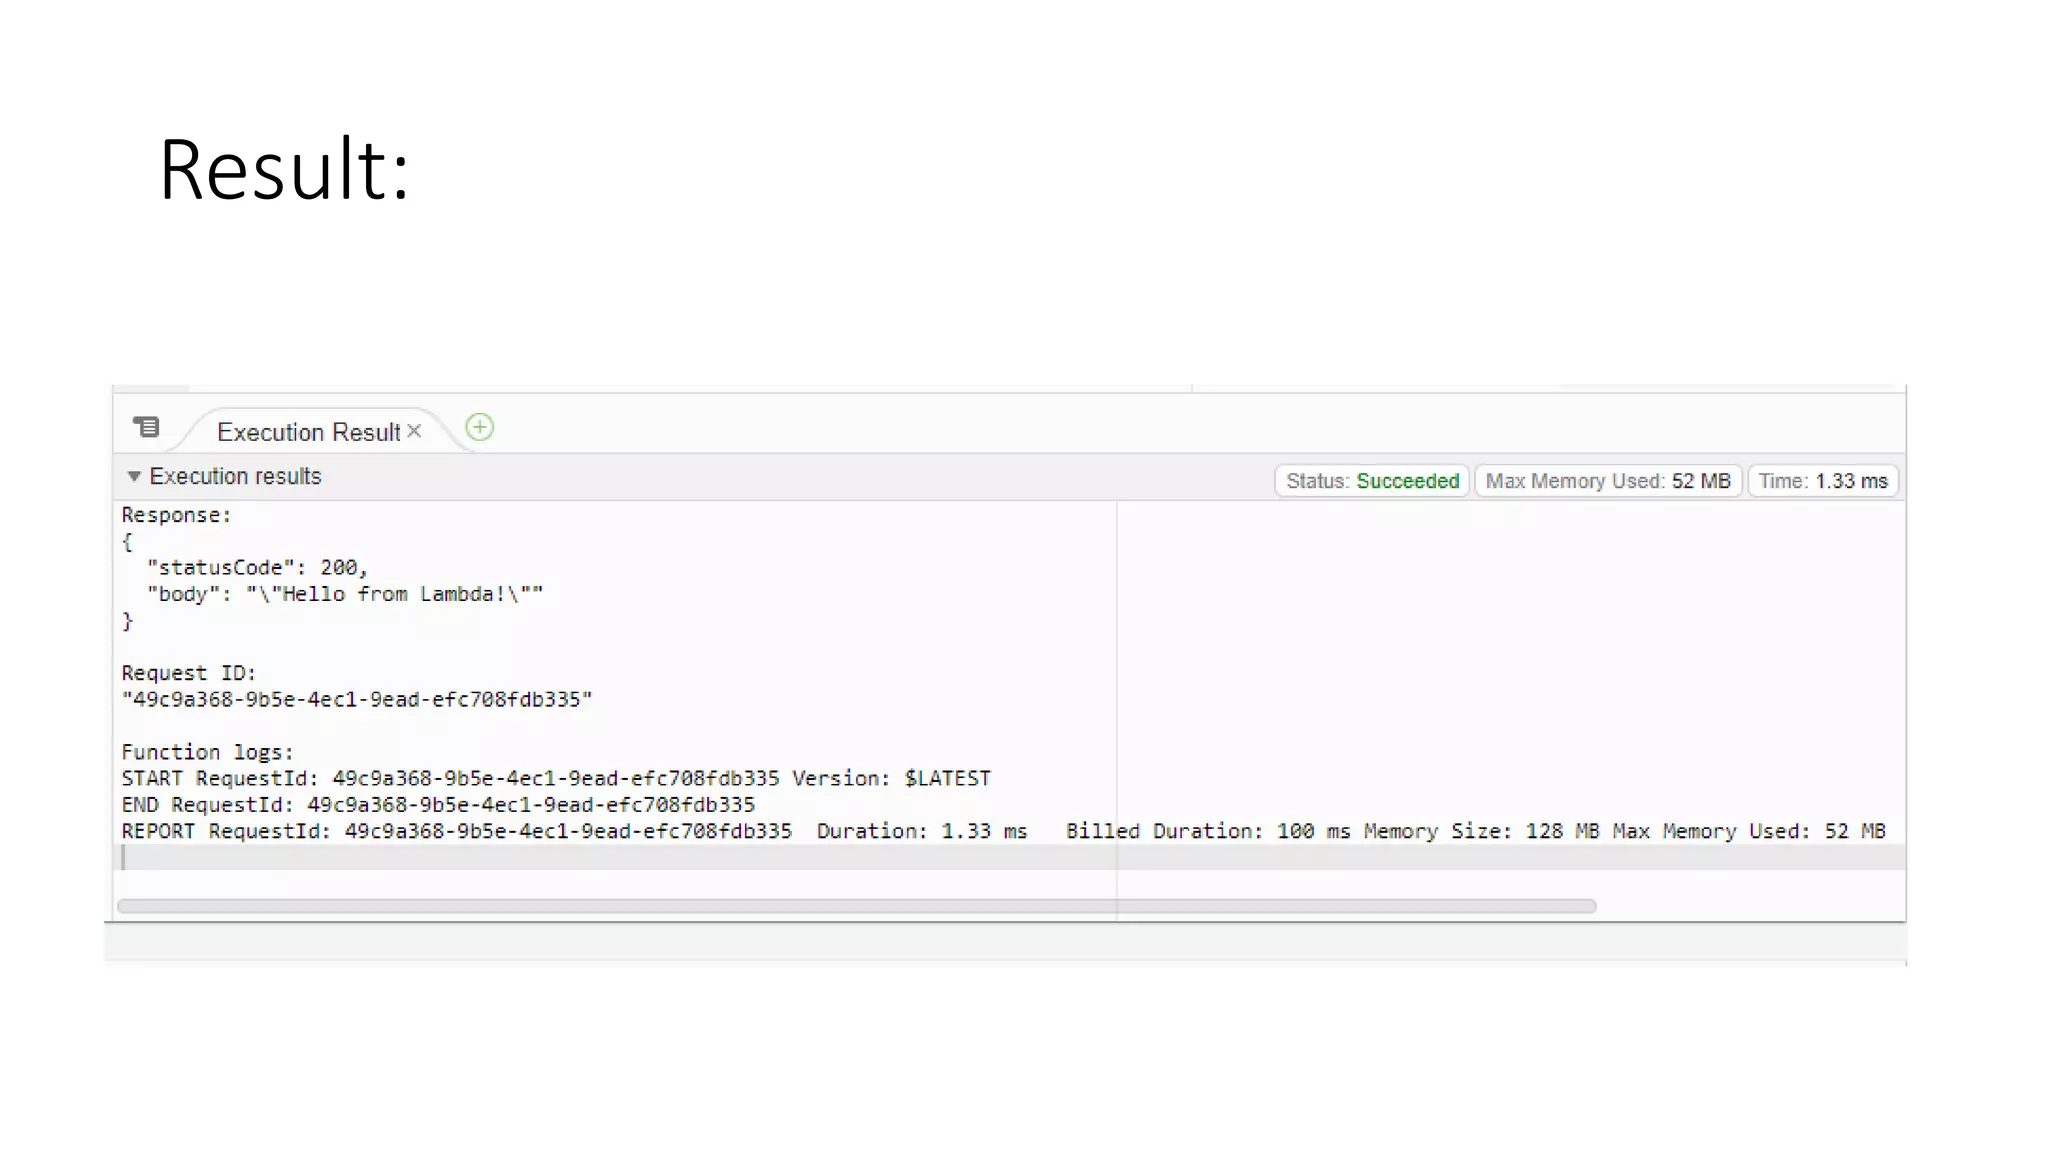Open the pane list menu icon
The image size is (2048, 1152).
click(x=147, y=428)
